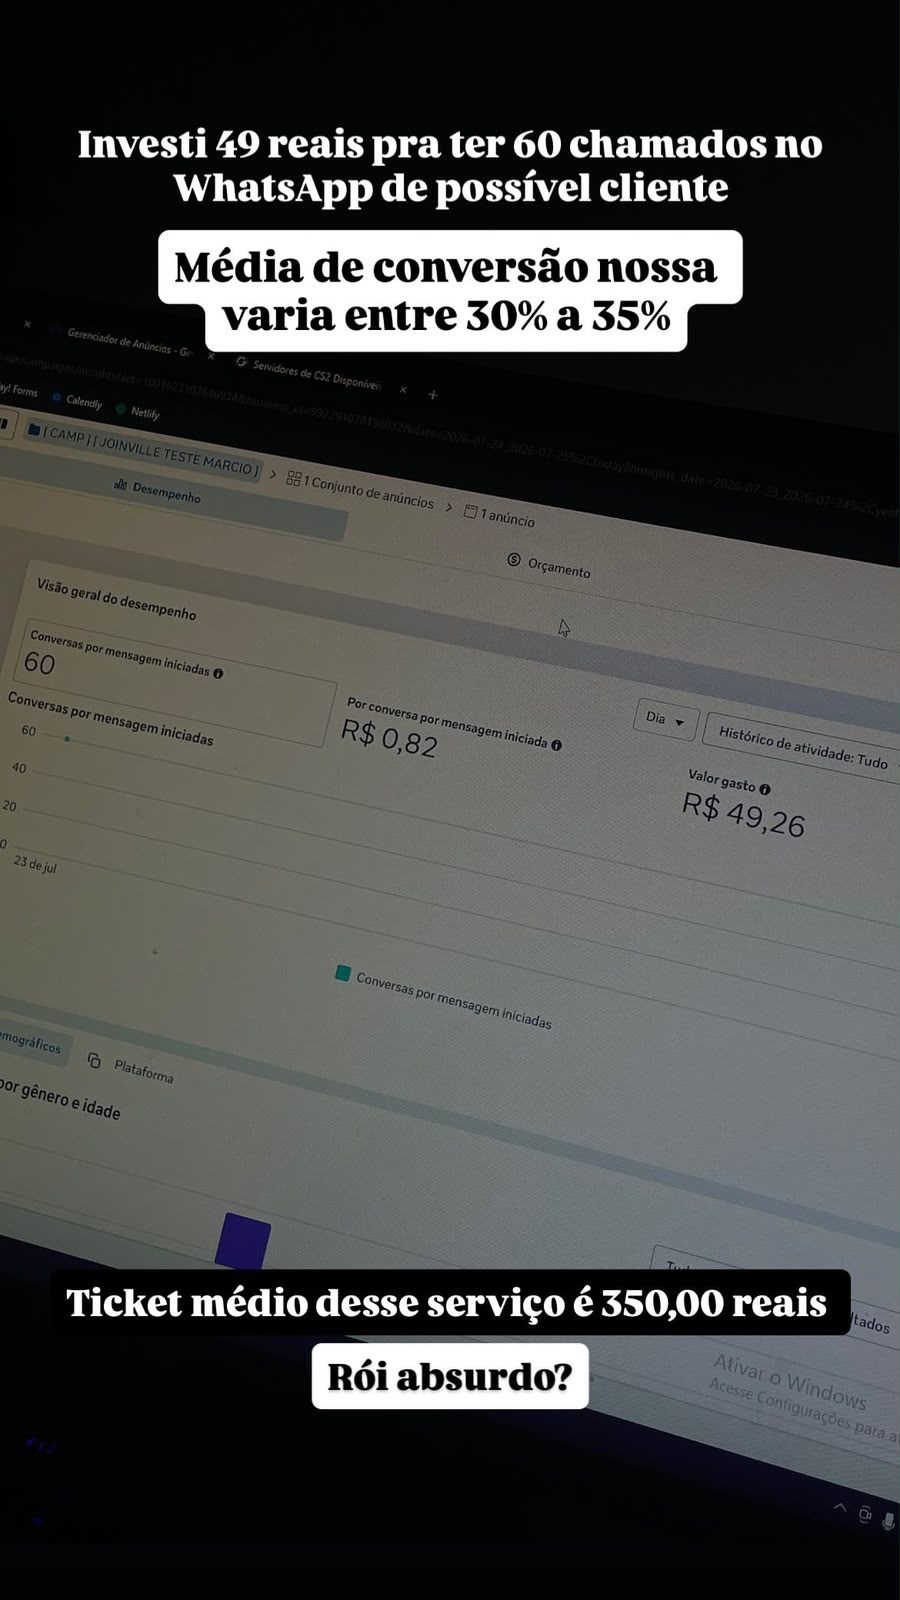
Task: Open the Calendly bookmark
Action: tap(76, 400)
